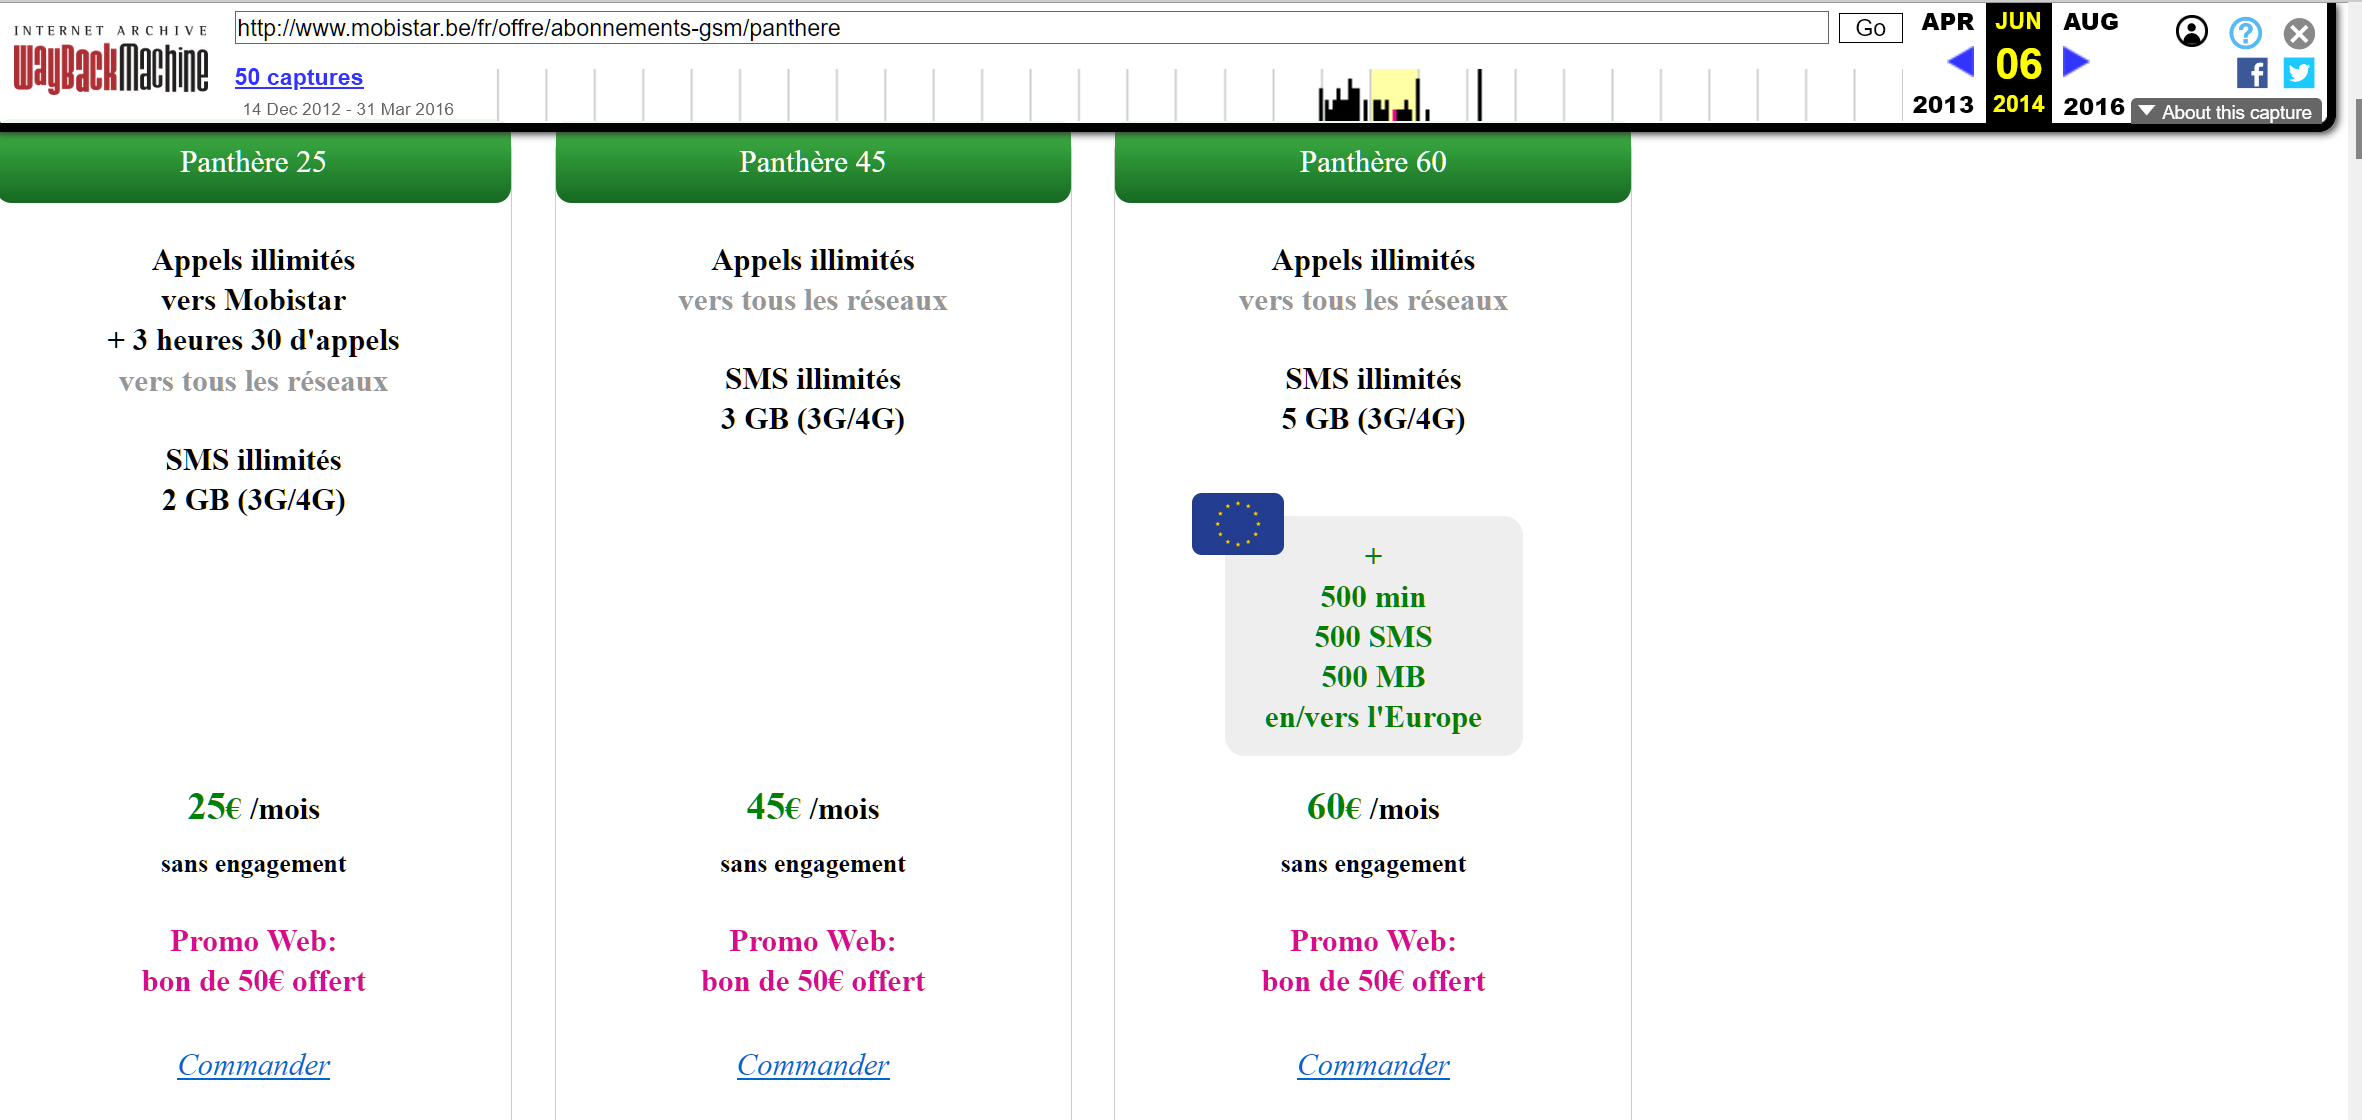2362x1120 pixels.
Task: Expand the About this capture dropdown
Action: [2226, 112]
